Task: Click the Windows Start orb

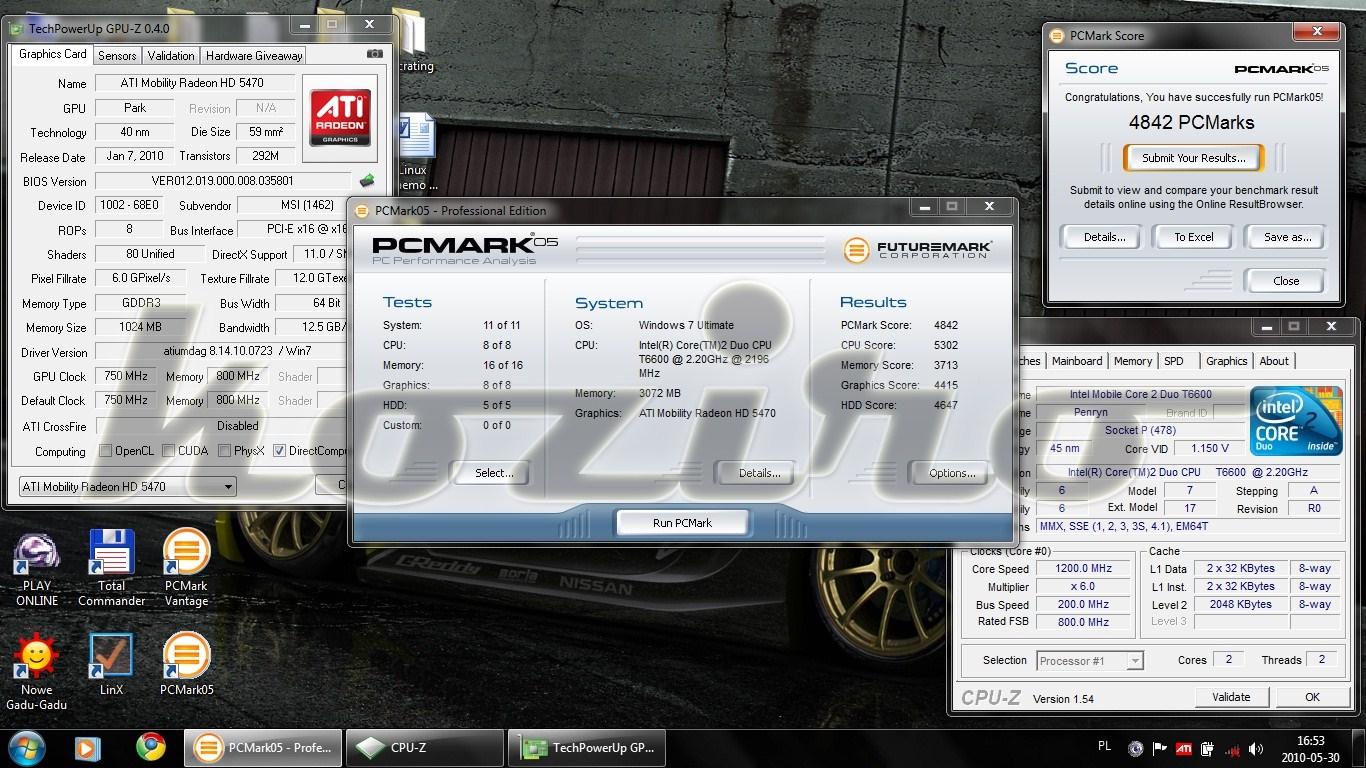Action: click(27, 747)
